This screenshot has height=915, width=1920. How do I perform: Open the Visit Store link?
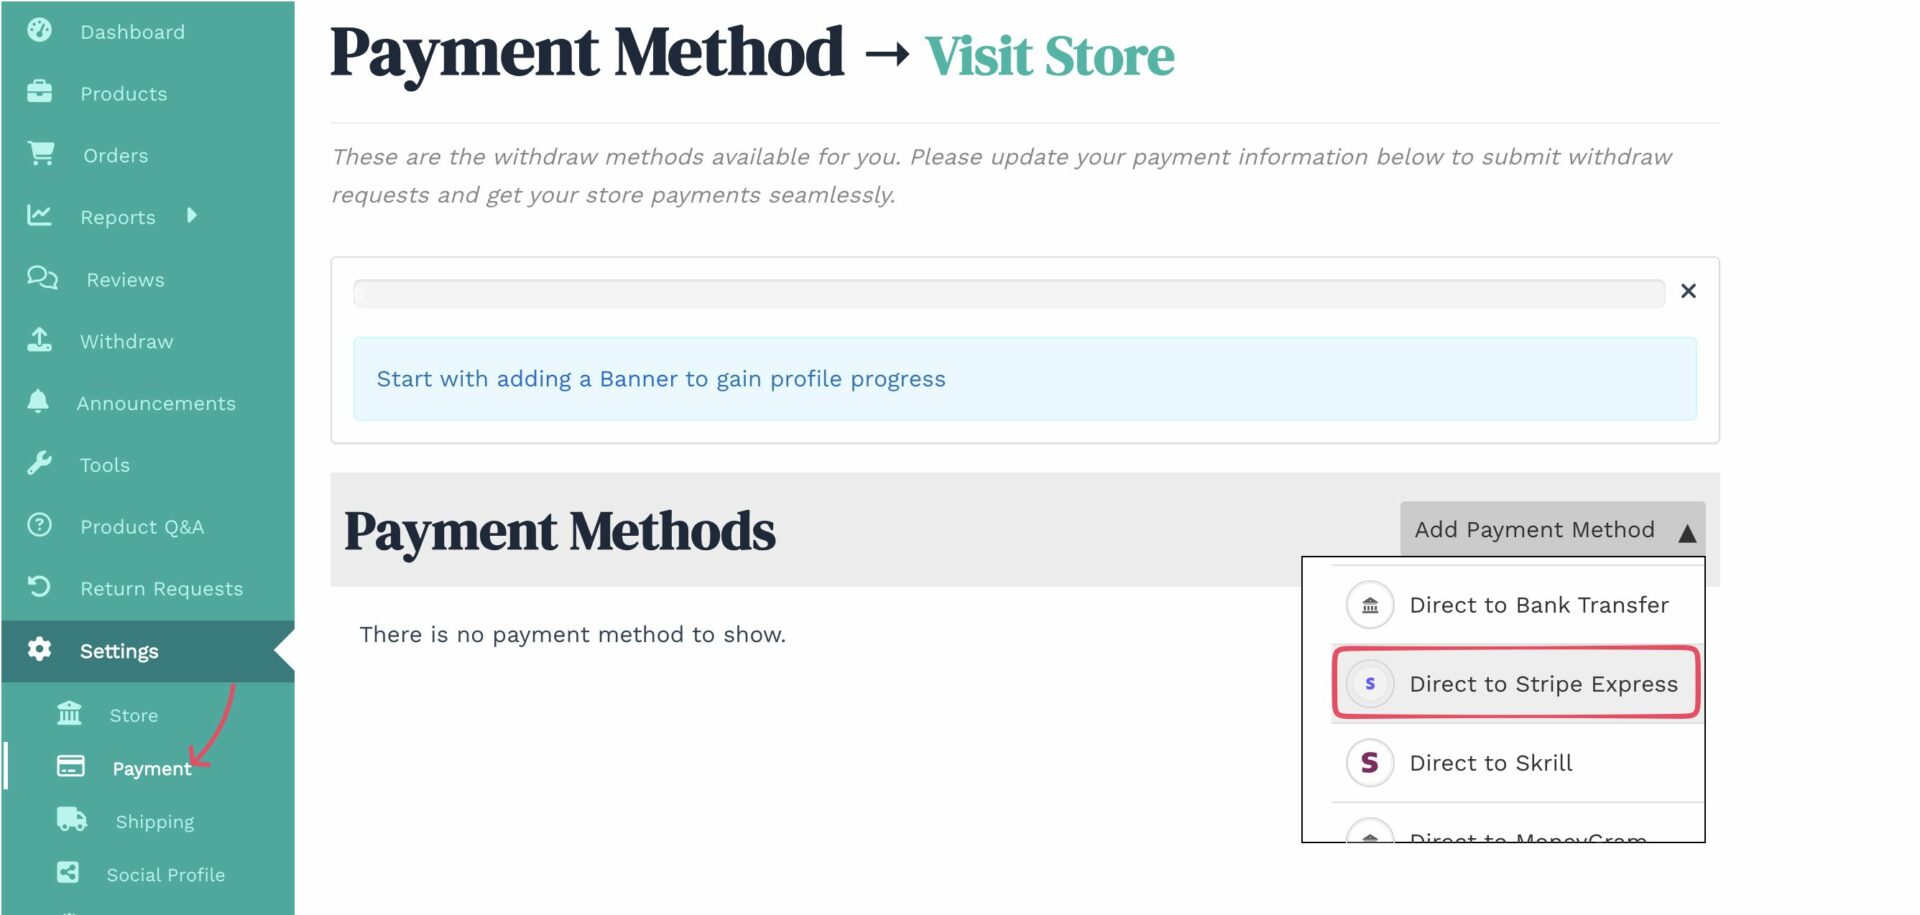point(1048,55)
